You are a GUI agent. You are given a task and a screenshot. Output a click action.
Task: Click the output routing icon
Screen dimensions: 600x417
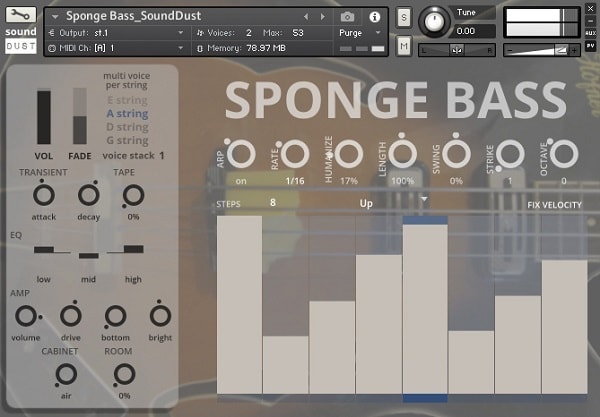pos(52,33)
